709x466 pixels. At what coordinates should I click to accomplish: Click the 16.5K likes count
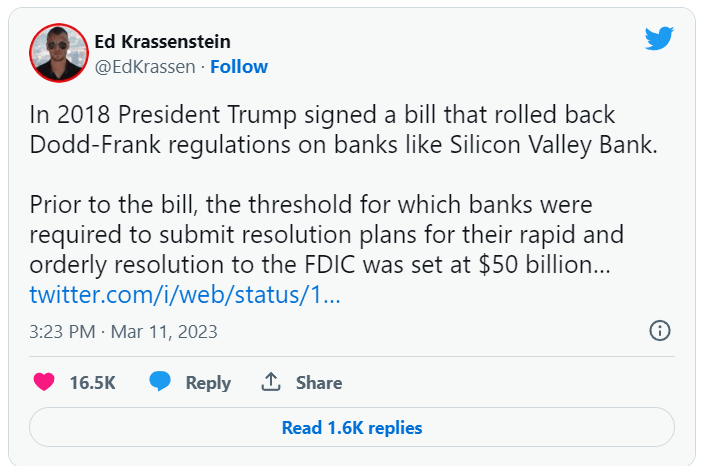(92, 382)
